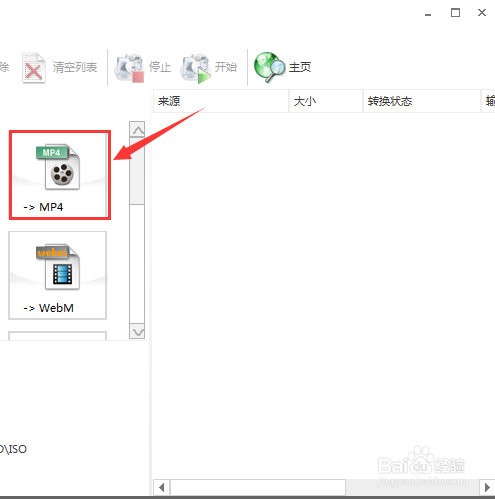This screenshot has height=499, width=495.
Task: Click the start conversion icon
Action: 195,68
